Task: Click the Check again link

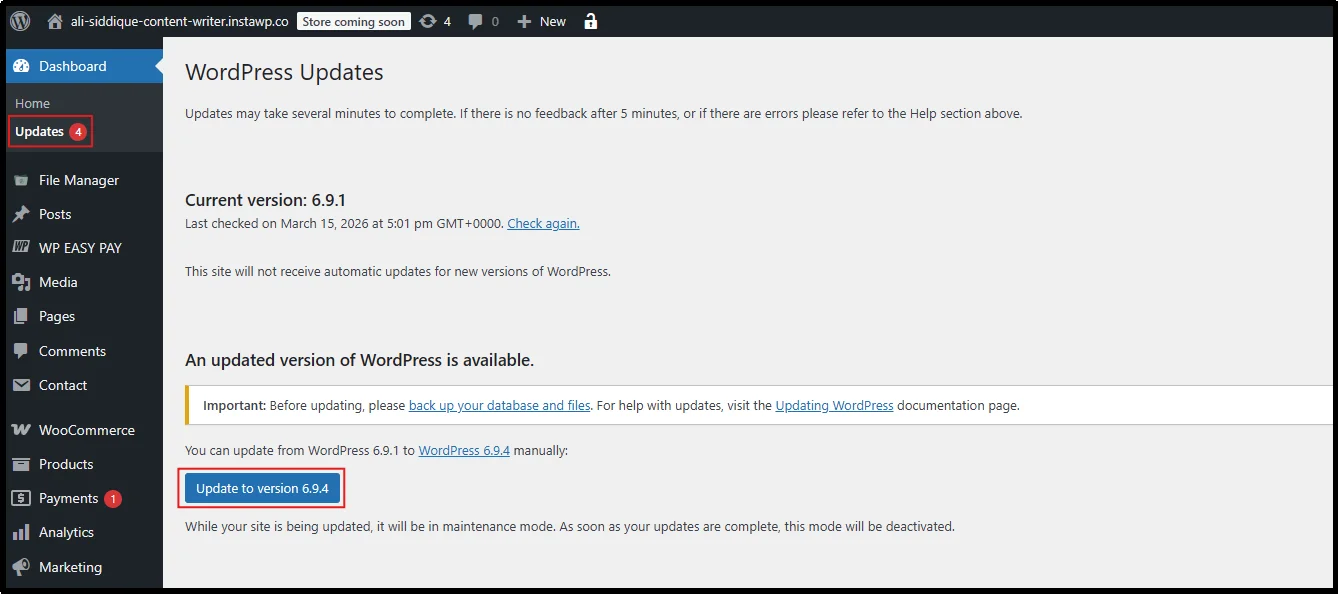Action: coord(543,223)
